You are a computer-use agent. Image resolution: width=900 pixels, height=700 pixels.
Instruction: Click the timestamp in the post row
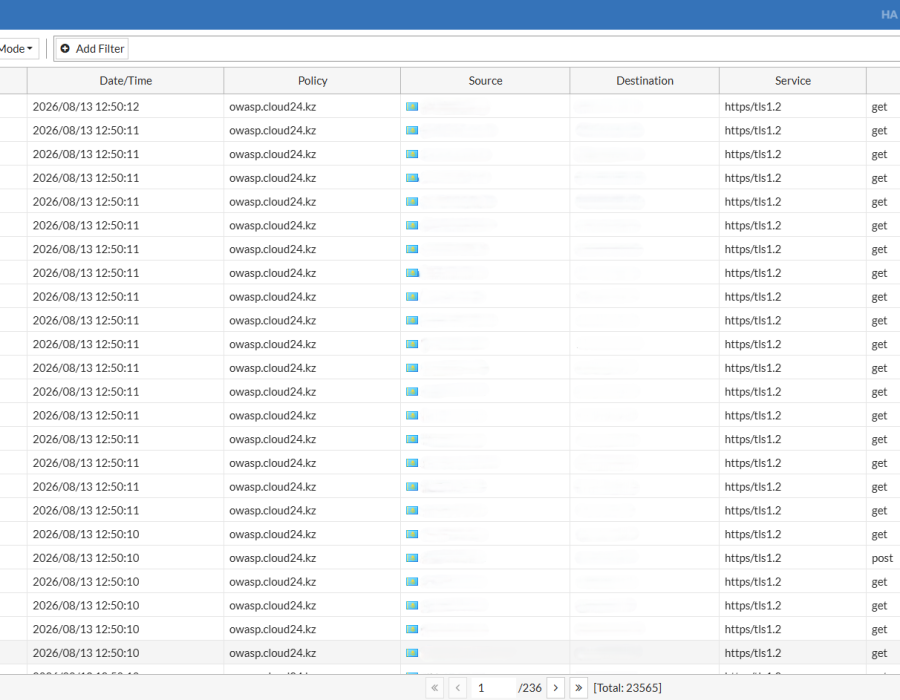pyautogui.click(x=86, y=558)
